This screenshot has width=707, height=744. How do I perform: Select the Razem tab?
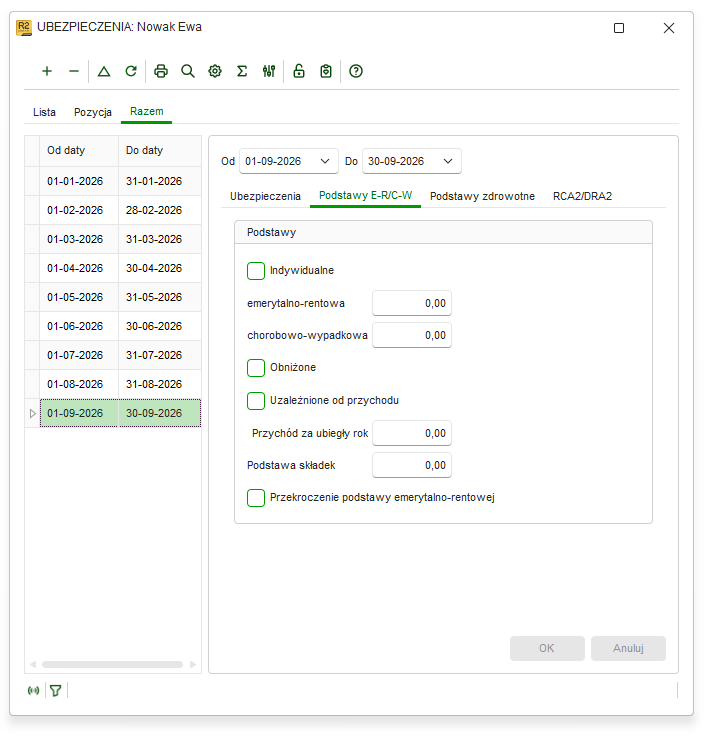coord(147,112)
